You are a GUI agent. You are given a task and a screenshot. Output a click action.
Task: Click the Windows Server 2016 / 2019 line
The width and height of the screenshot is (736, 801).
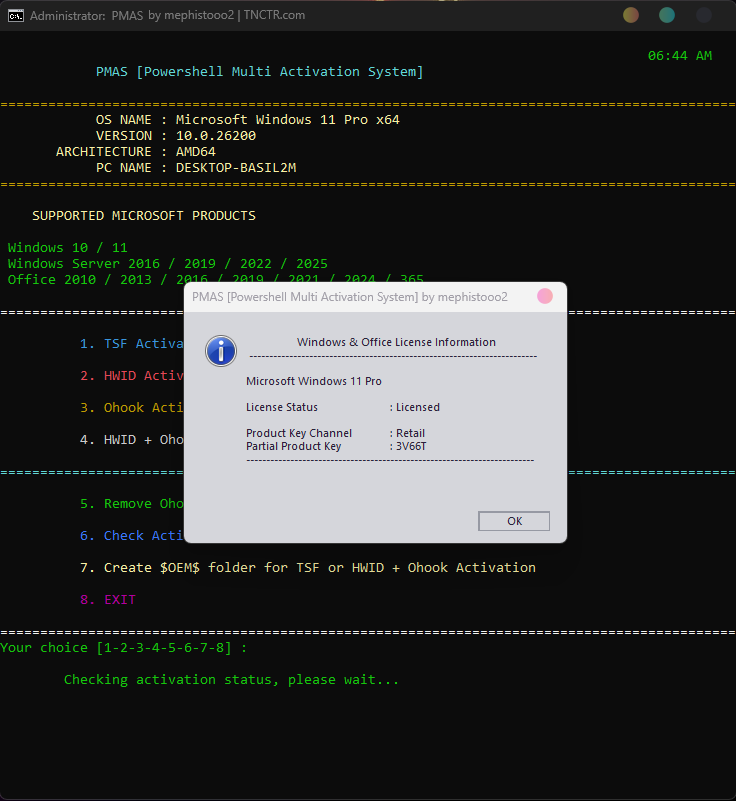tap(168, 264)
